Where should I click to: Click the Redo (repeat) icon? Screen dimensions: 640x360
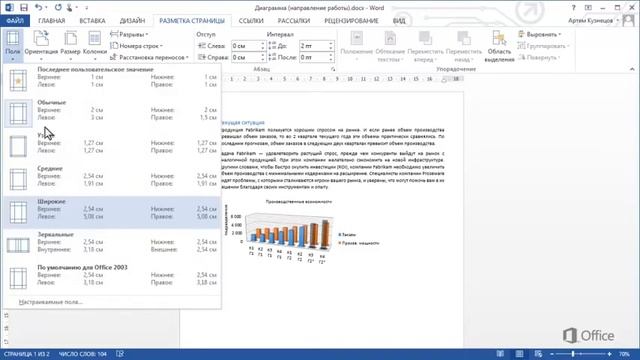58,7
